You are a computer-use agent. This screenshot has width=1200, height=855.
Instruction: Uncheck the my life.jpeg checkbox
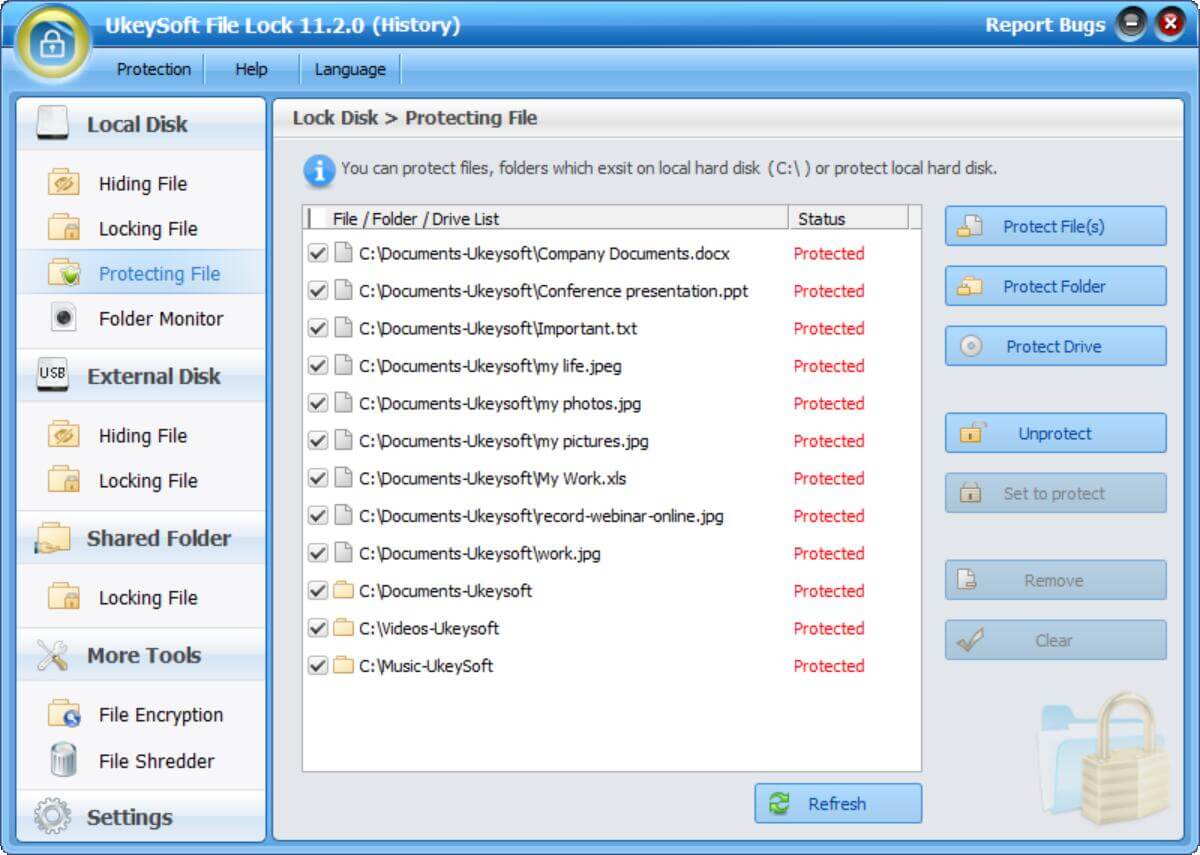coord(318,366)
